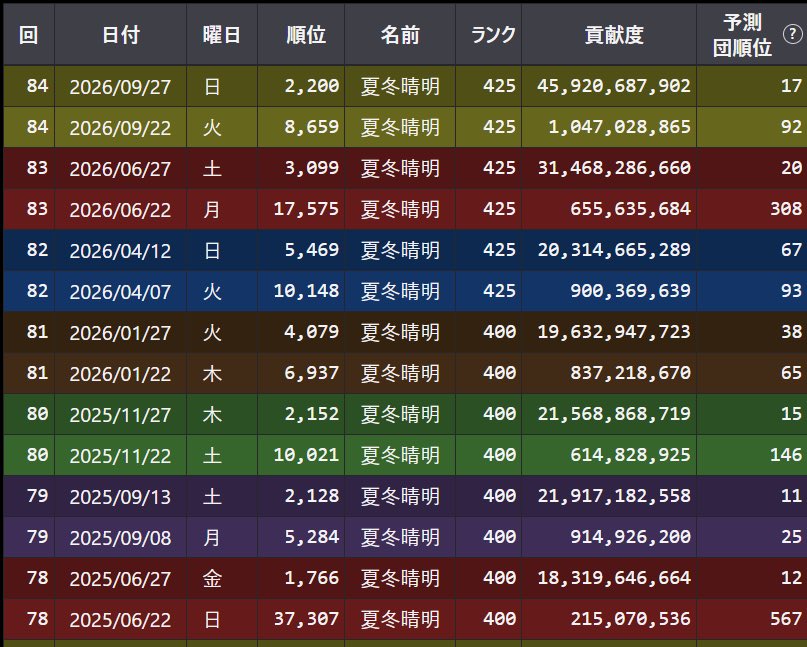The image size is (807, 647).
Task: Click rank 400 in the 2025/09/13 row
Action: coord(499,496)
